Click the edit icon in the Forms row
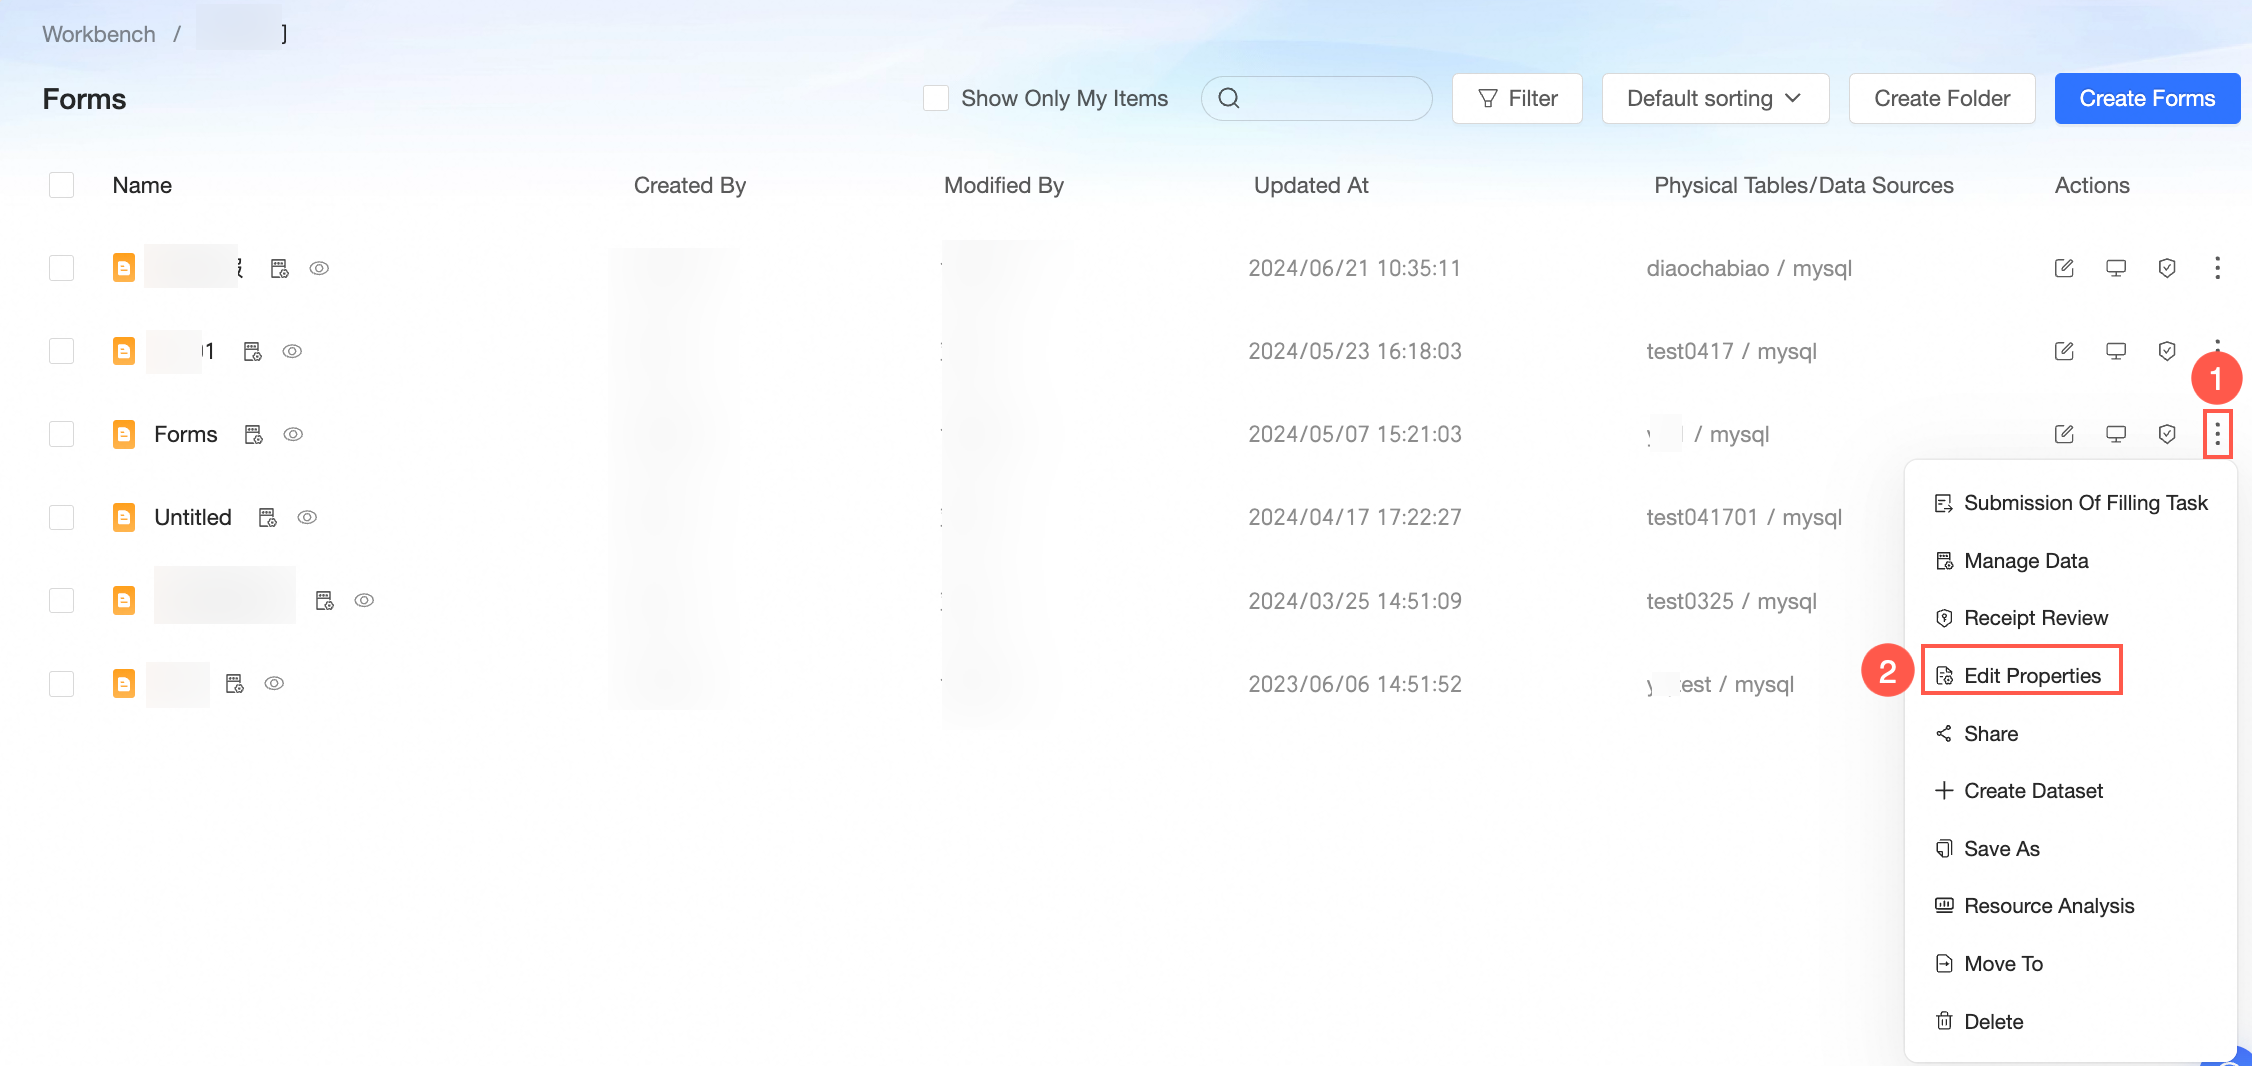The image size is (2252, 1066). point(2064,434)
